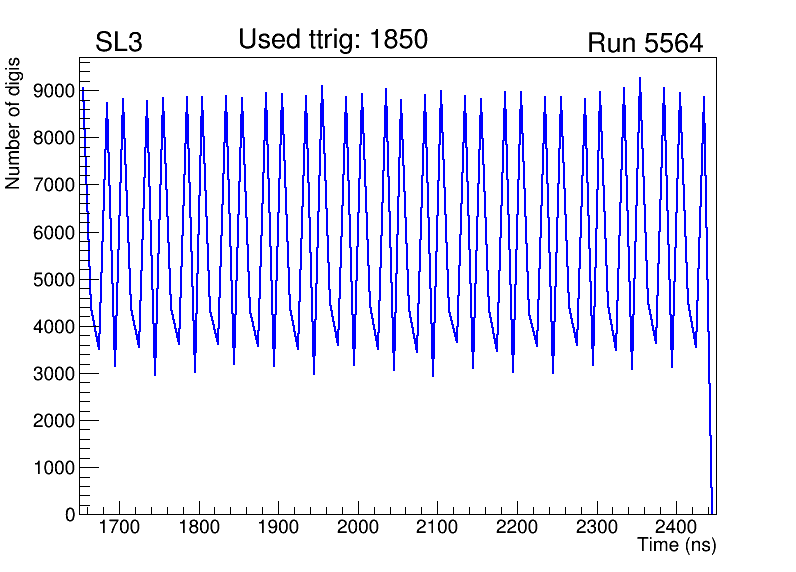Select the 1000 y-axis tick label
The height and width of the screenshot is (572, 796).
pyautogui.click(x=54, y=468)
